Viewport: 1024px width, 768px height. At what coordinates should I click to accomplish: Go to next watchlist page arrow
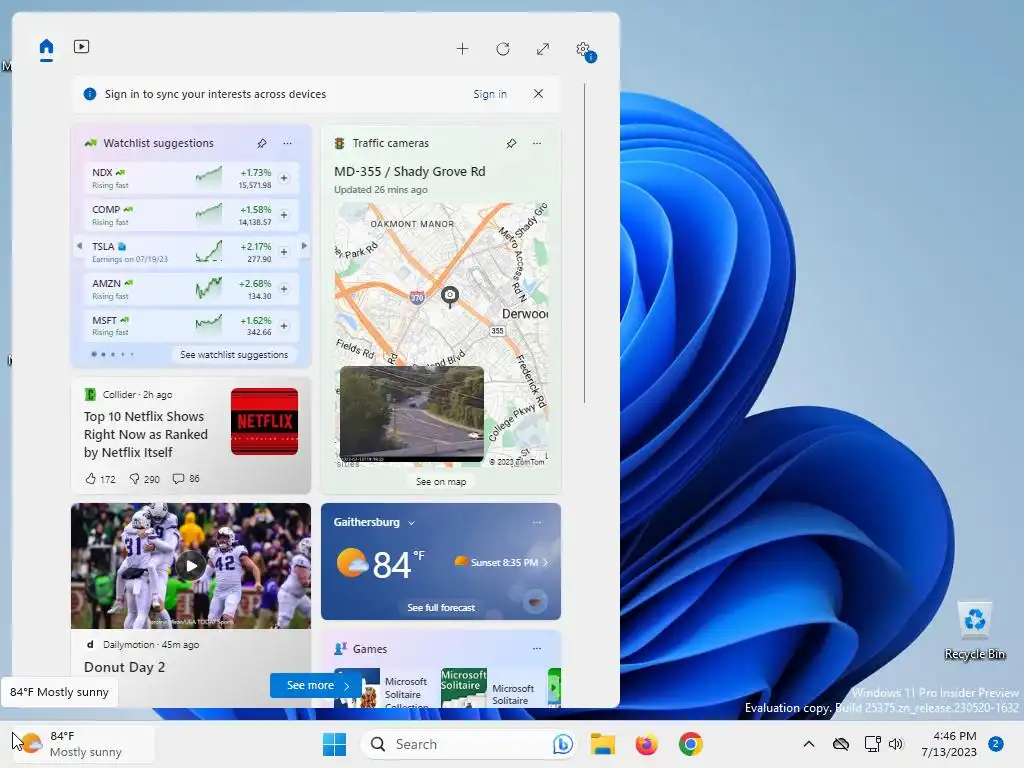(x=304, y=246)
